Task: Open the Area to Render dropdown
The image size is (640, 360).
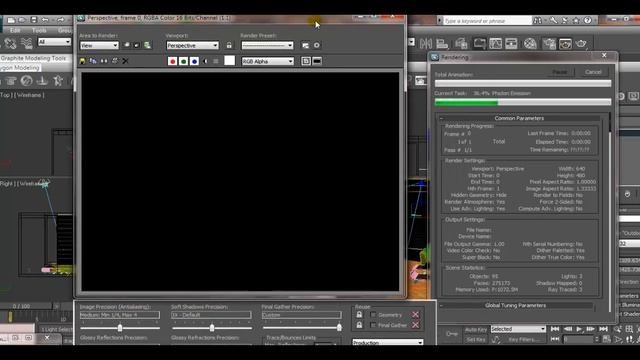Action: click(x=99, y=45)
